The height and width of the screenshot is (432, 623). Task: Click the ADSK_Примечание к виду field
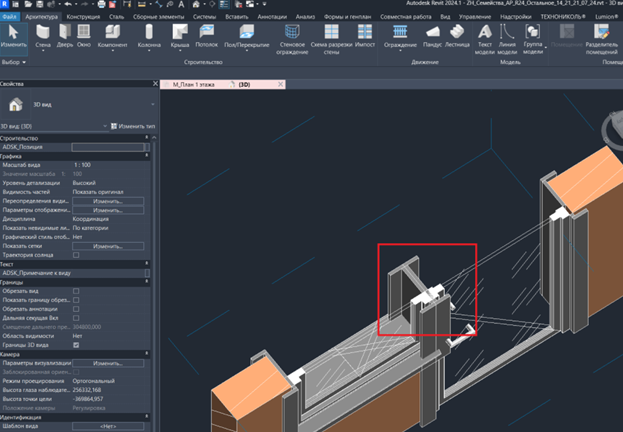(x=108, y=273)
